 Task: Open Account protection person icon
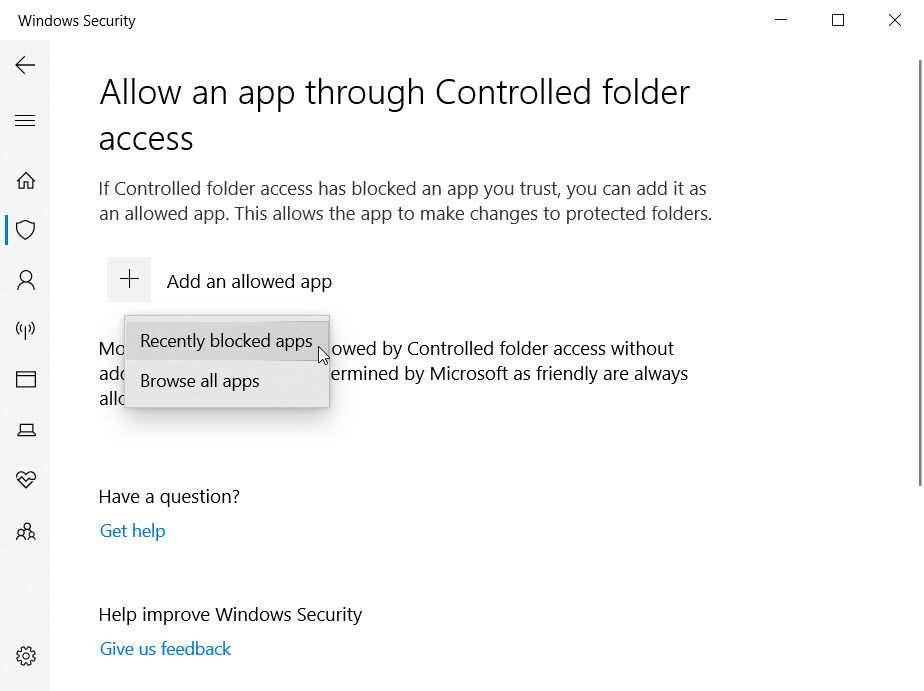click(26, 280)
